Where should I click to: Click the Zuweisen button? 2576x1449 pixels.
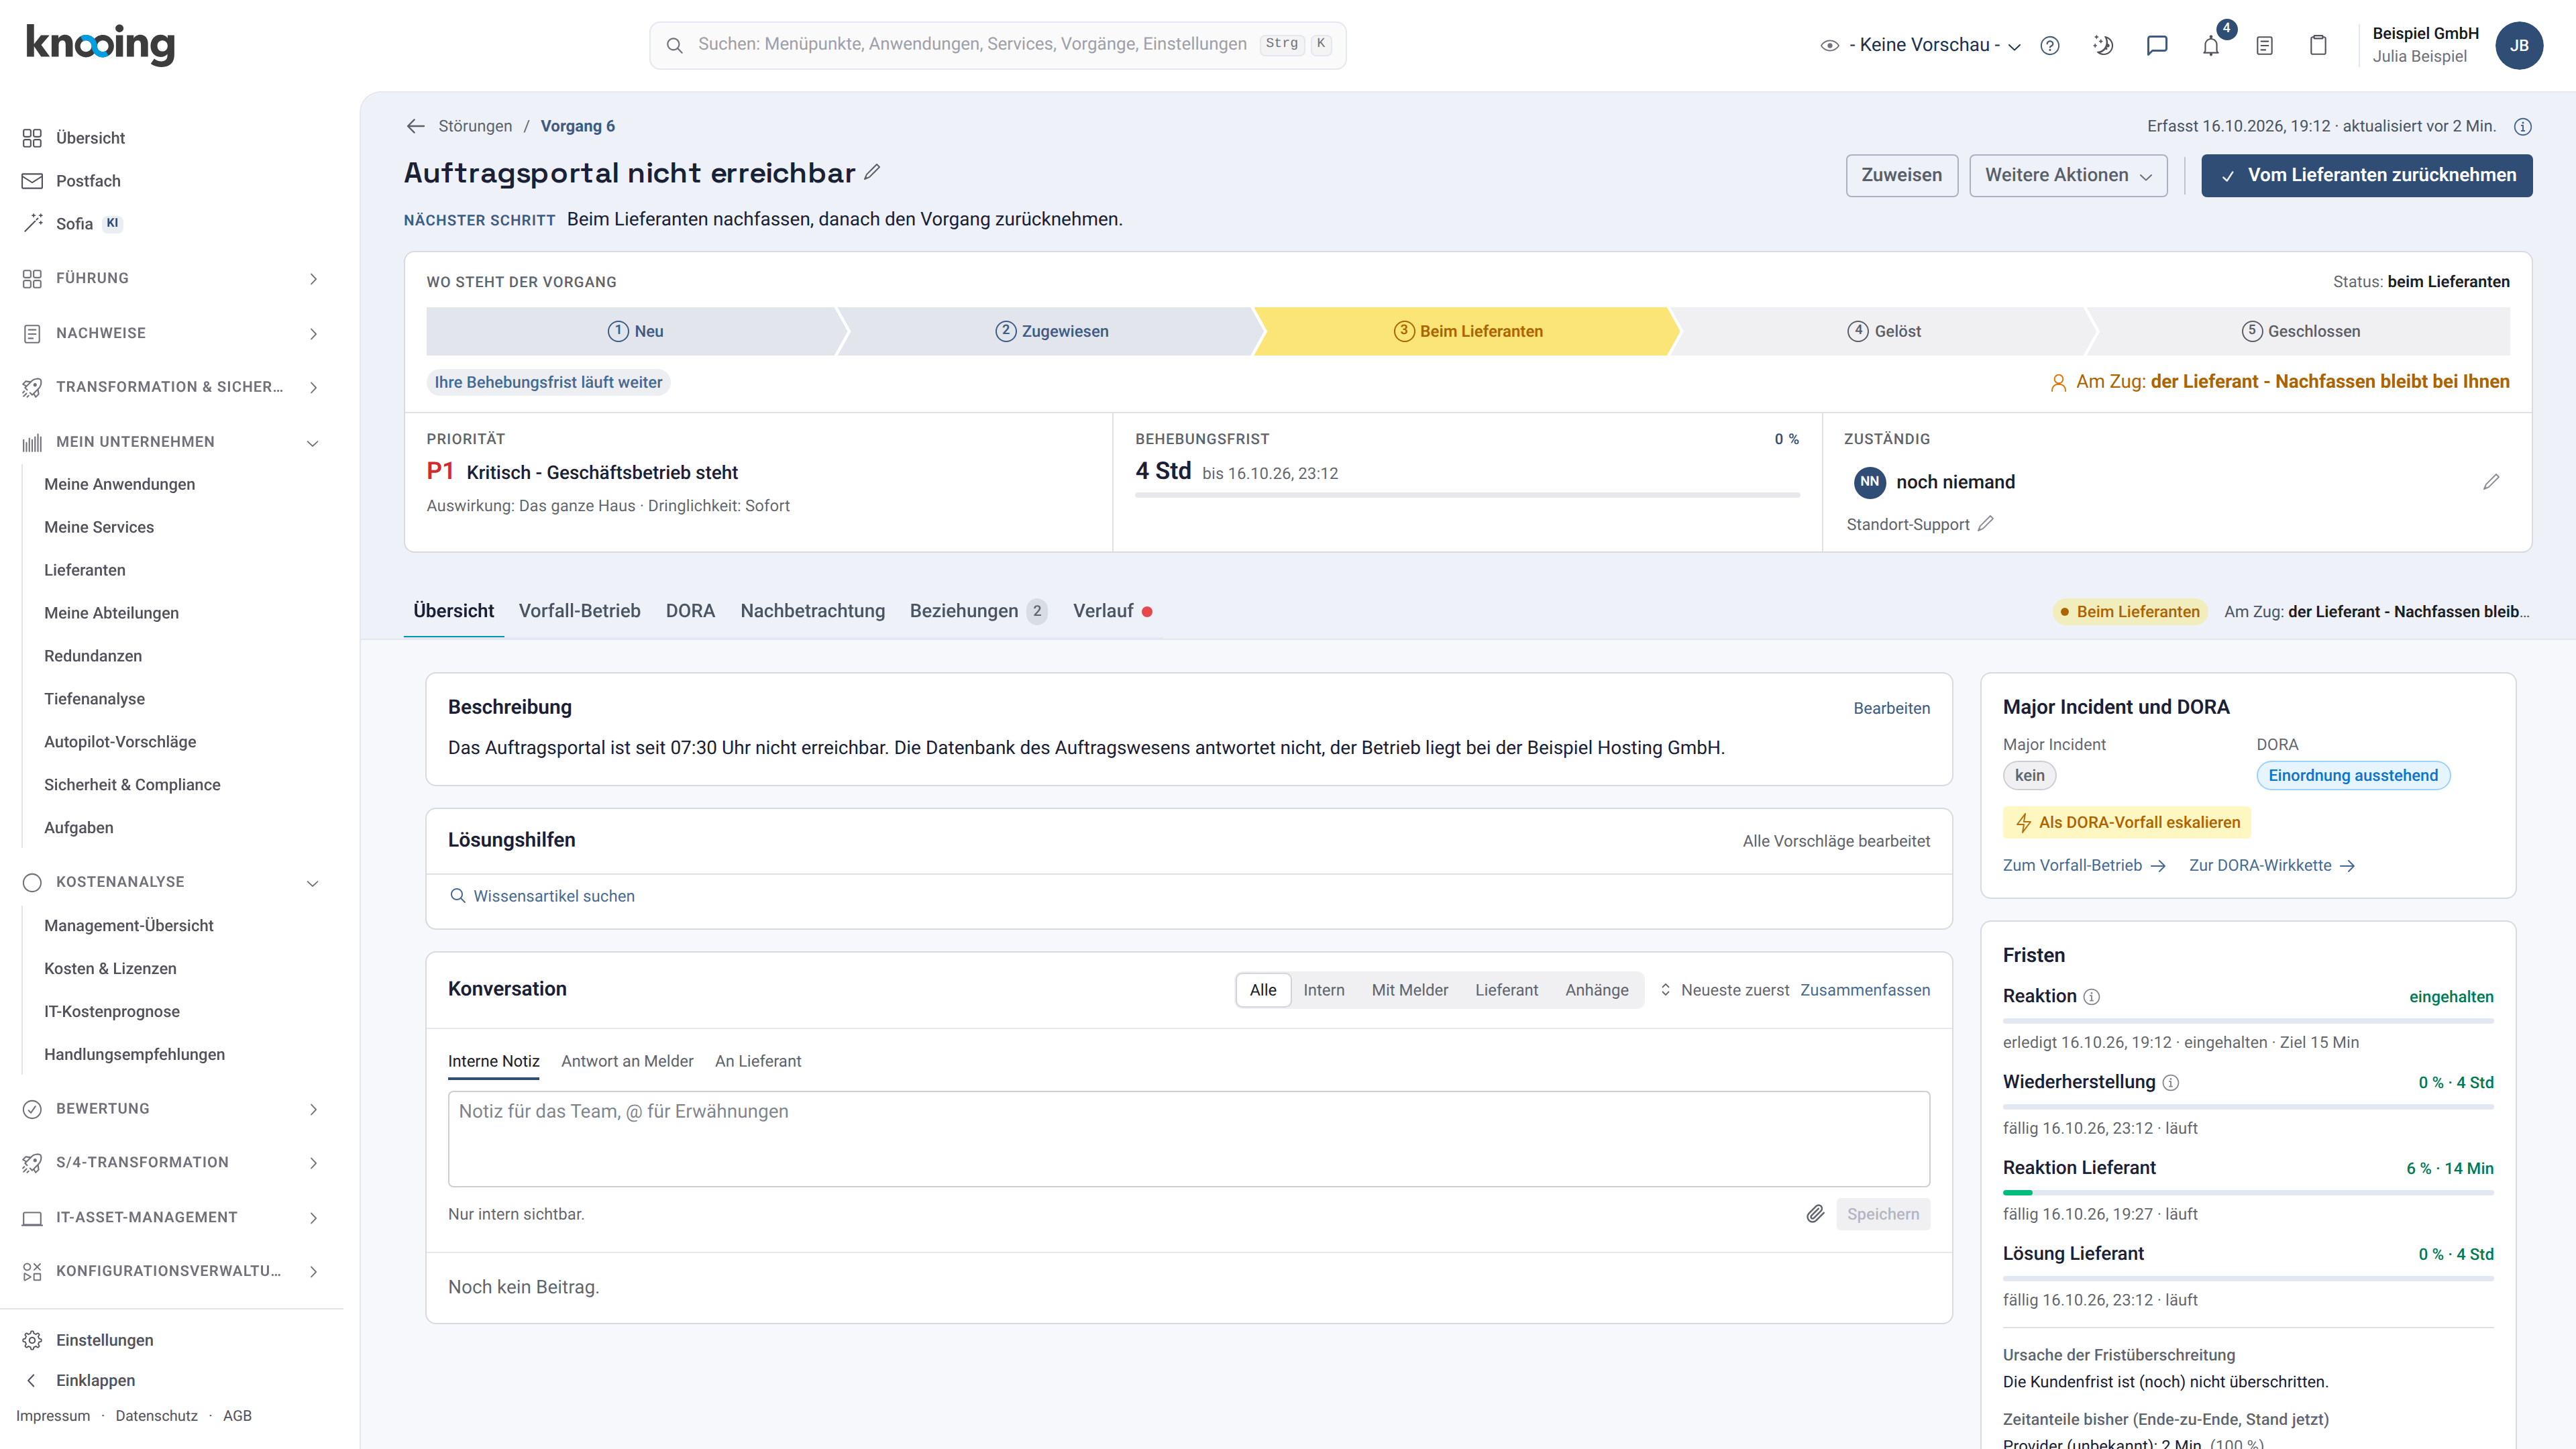click(x=1902, y=175)
